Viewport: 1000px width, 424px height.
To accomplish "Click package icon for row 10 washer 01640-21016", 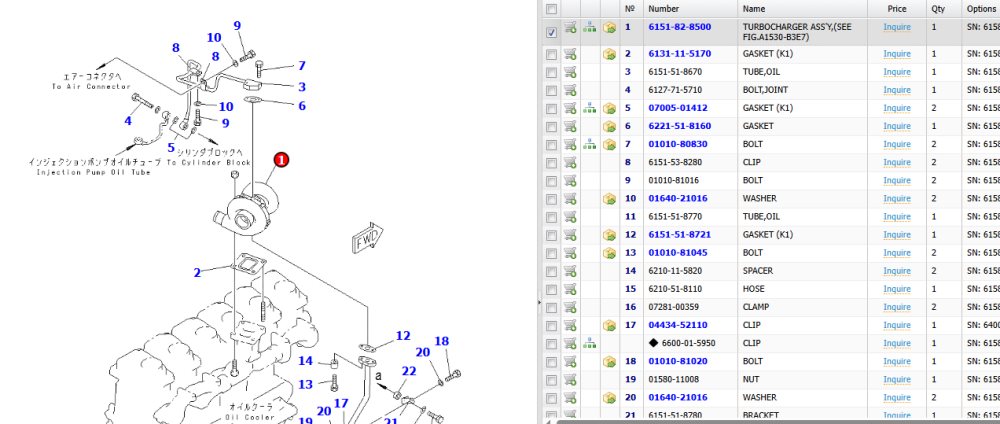I will pyautogui.click(x=609, y=198).
